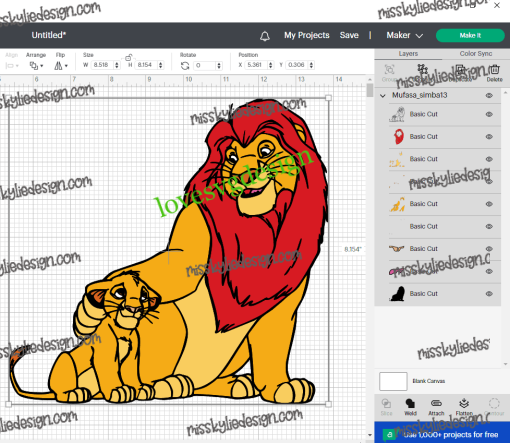Click the Flatten tool

[464, 407]
